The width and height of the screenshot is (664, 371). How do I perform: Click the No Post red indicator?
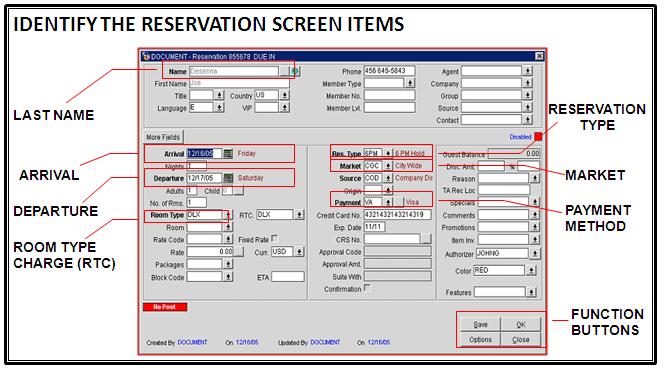(165, 307)
